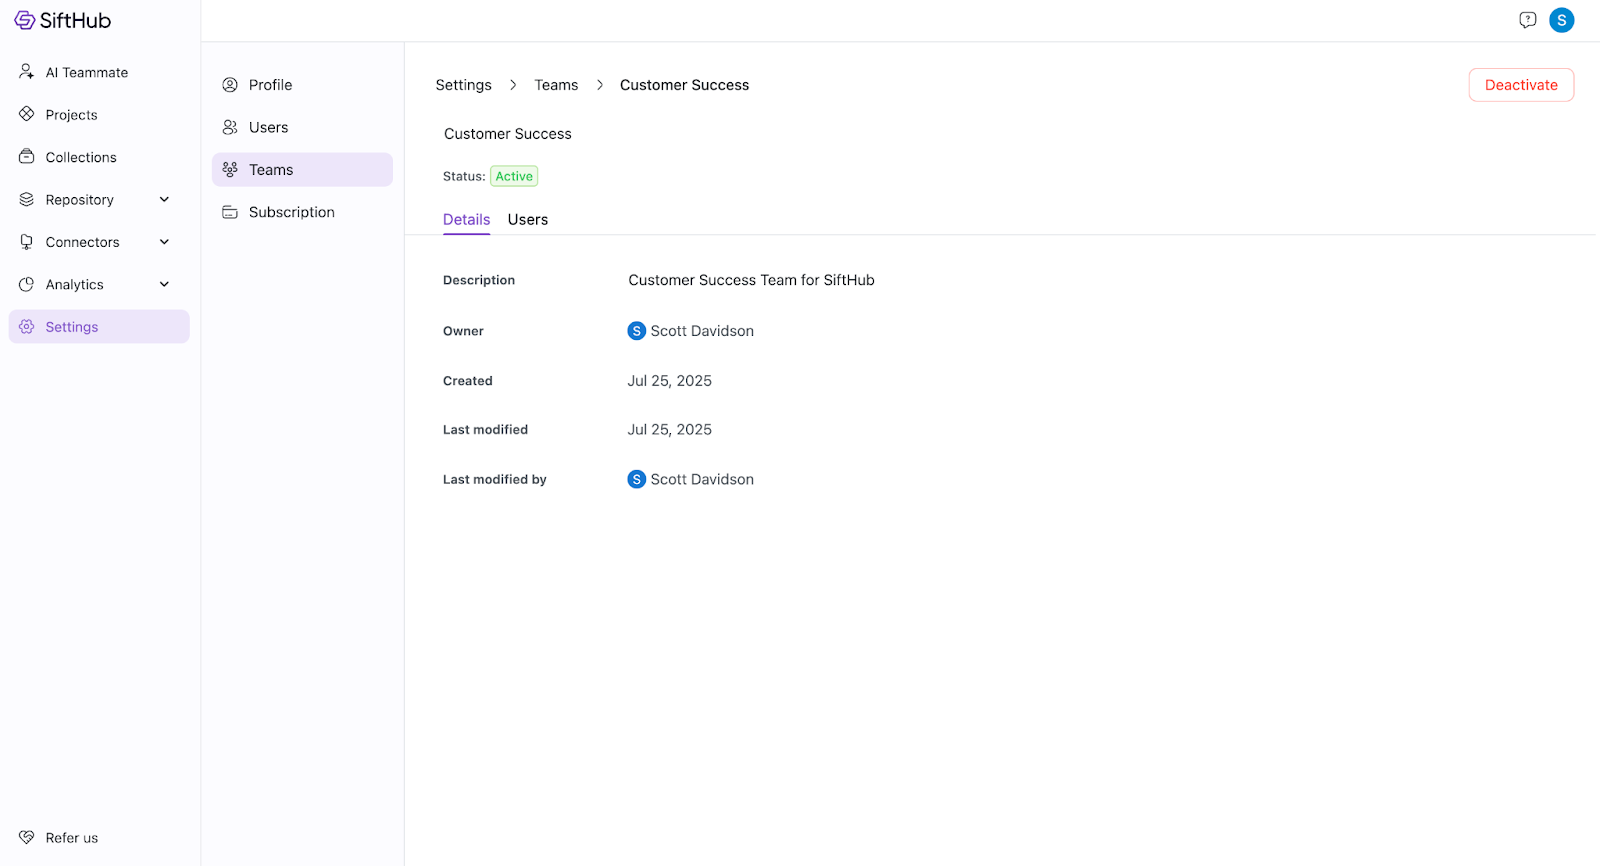Click the SiftHub logo icon

point(24,20)
